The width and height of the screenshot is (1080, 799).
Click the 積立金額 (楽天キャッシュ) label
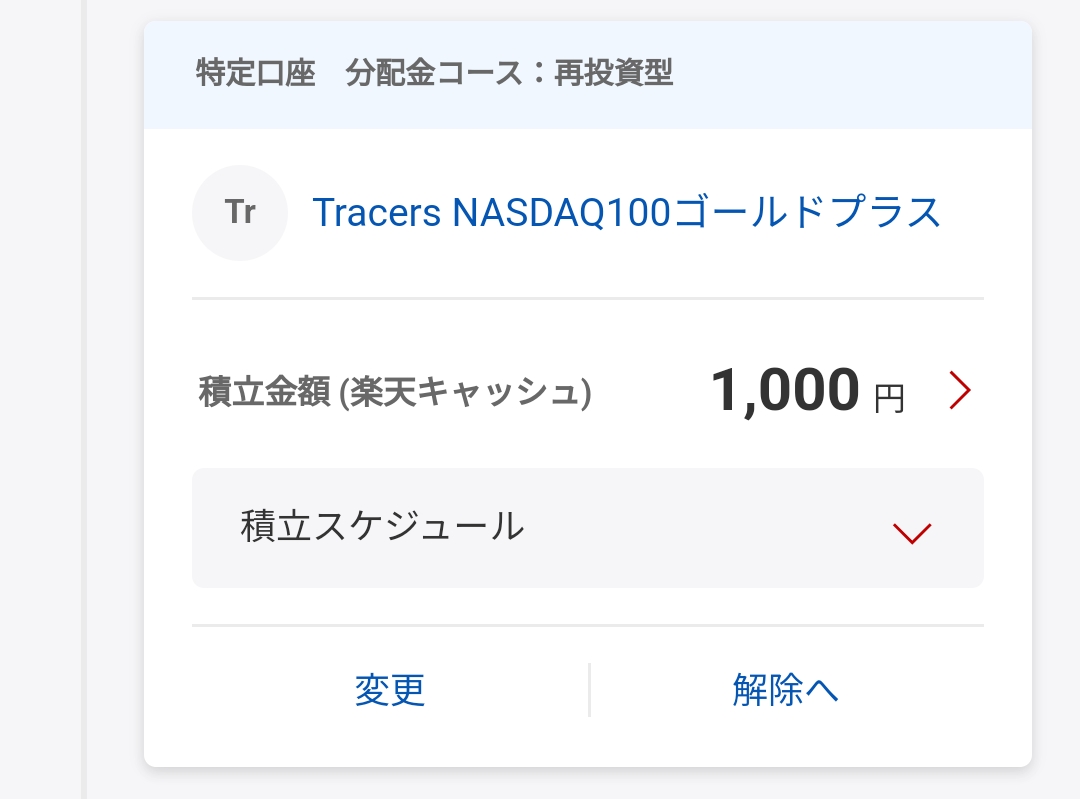(395, 392)
